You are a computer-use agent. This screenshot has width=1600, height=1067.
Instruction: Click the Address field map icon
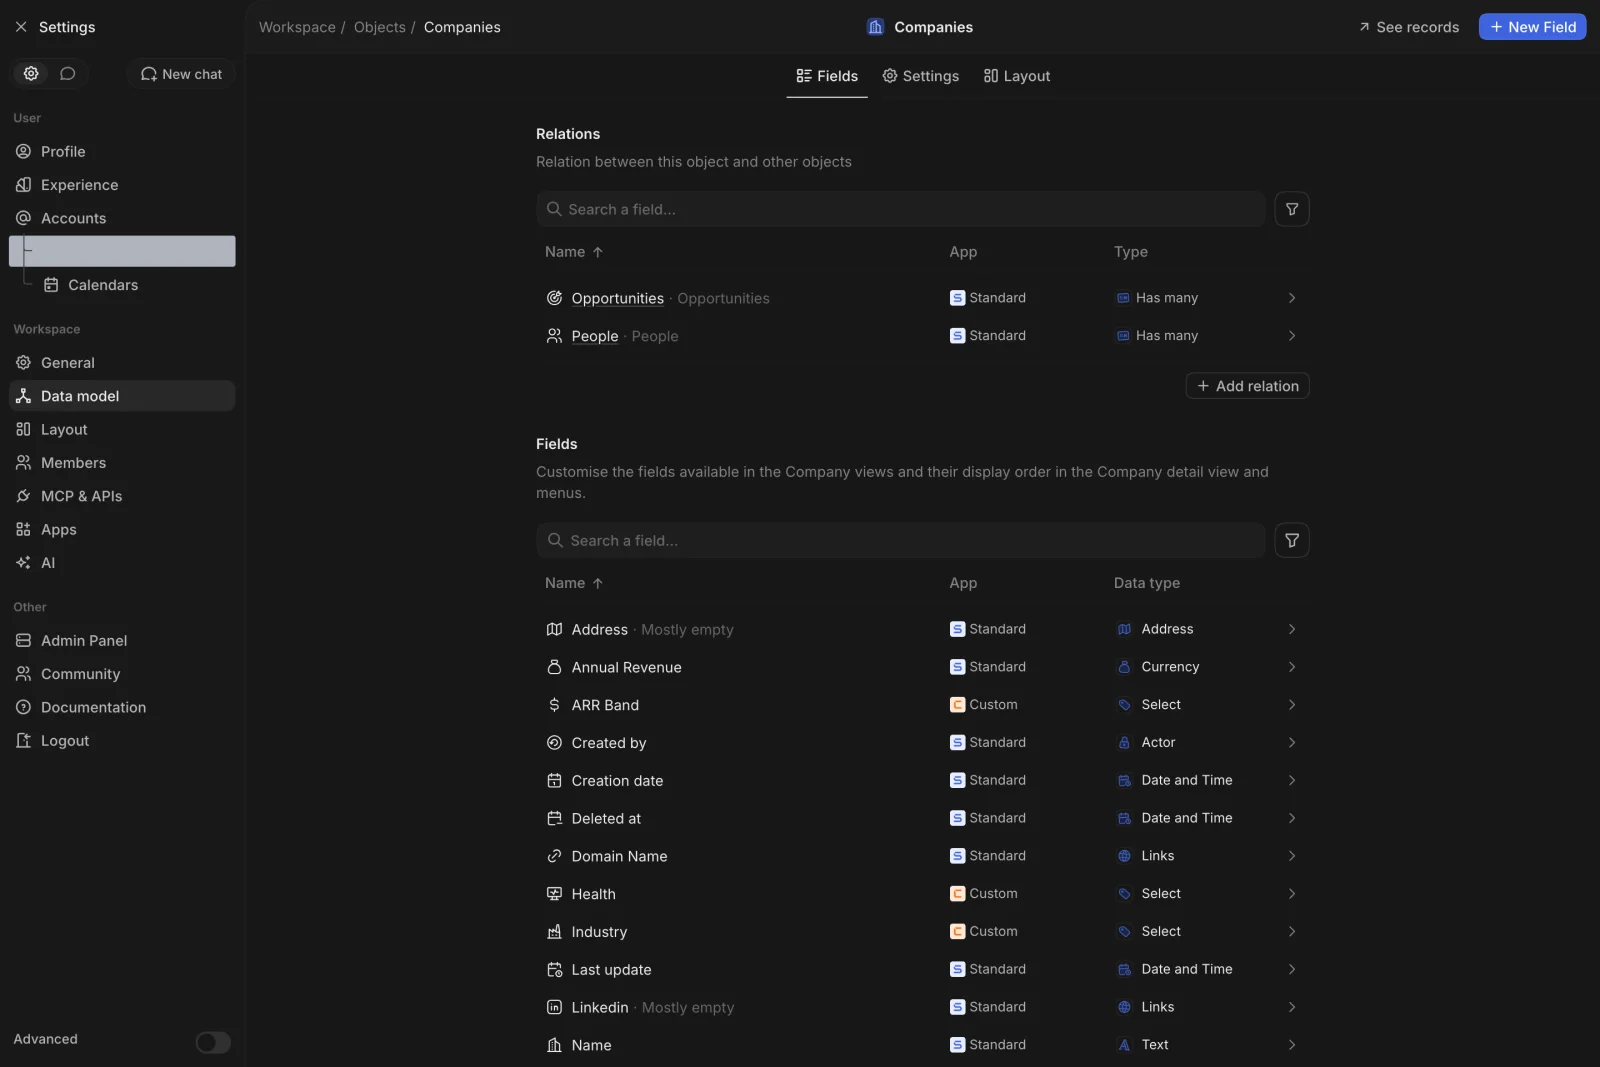[554, 629]
